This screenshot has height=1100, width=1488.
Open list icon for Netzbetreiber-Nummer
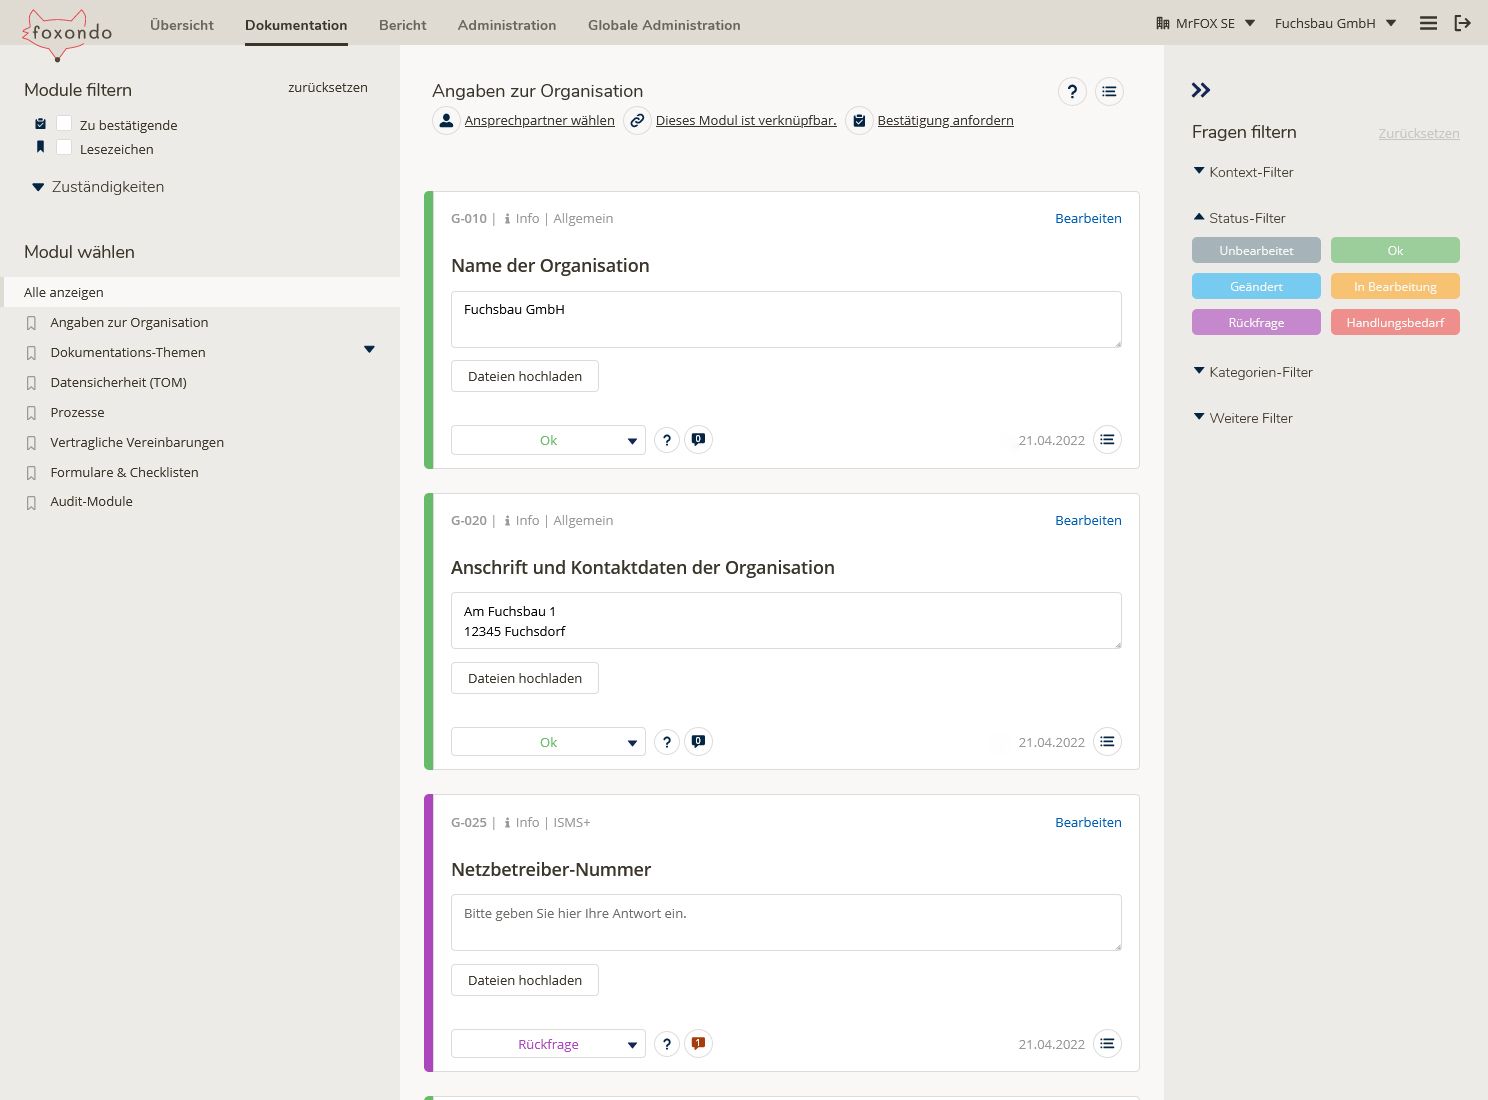(x=1107, y=1044)
